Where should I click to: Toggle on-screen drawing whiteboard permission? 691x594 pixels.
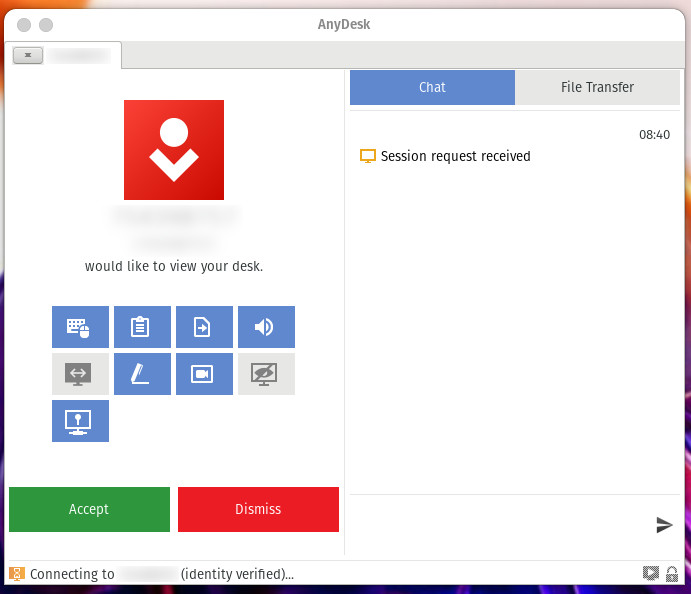142,374
